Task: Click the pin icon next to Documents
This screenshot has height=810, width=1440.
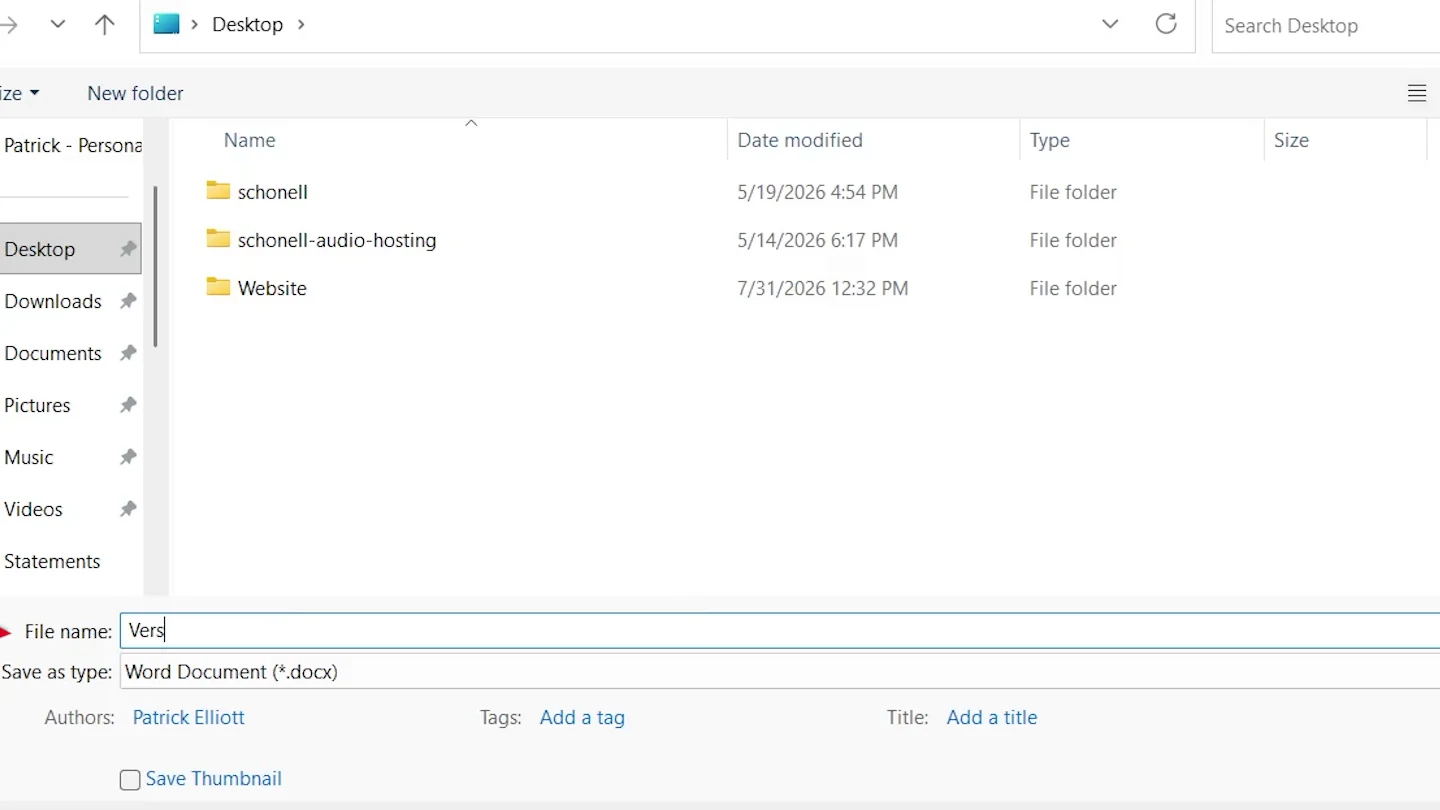Action: point(128,353)
